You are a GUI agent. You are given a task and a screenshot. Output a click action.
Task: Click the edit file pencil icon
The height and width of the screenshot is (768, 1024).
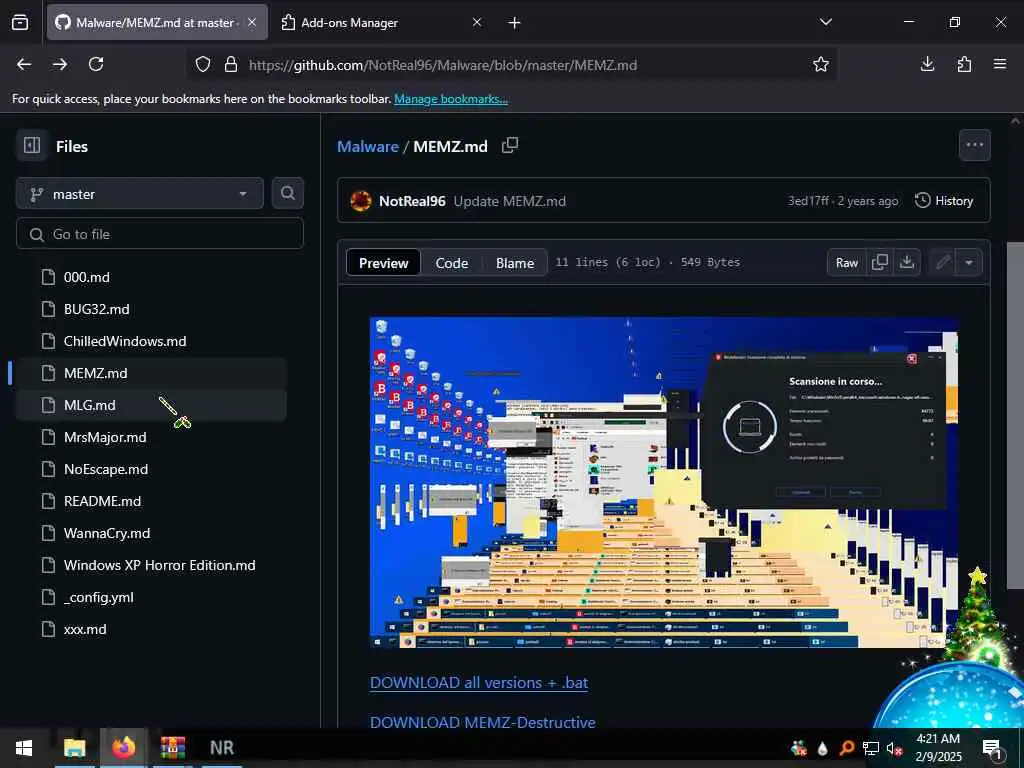point(942,263)
